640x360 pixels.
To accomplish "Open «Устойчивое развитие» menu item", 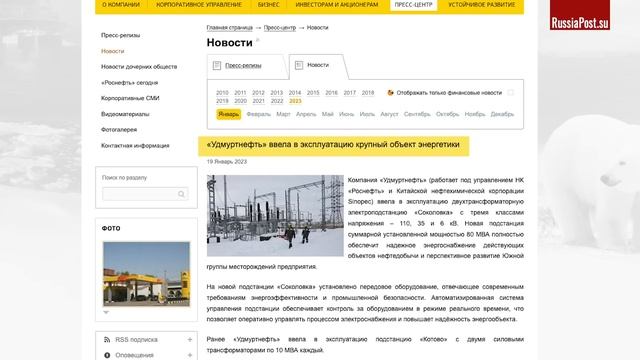I will [x=482, y=5].
